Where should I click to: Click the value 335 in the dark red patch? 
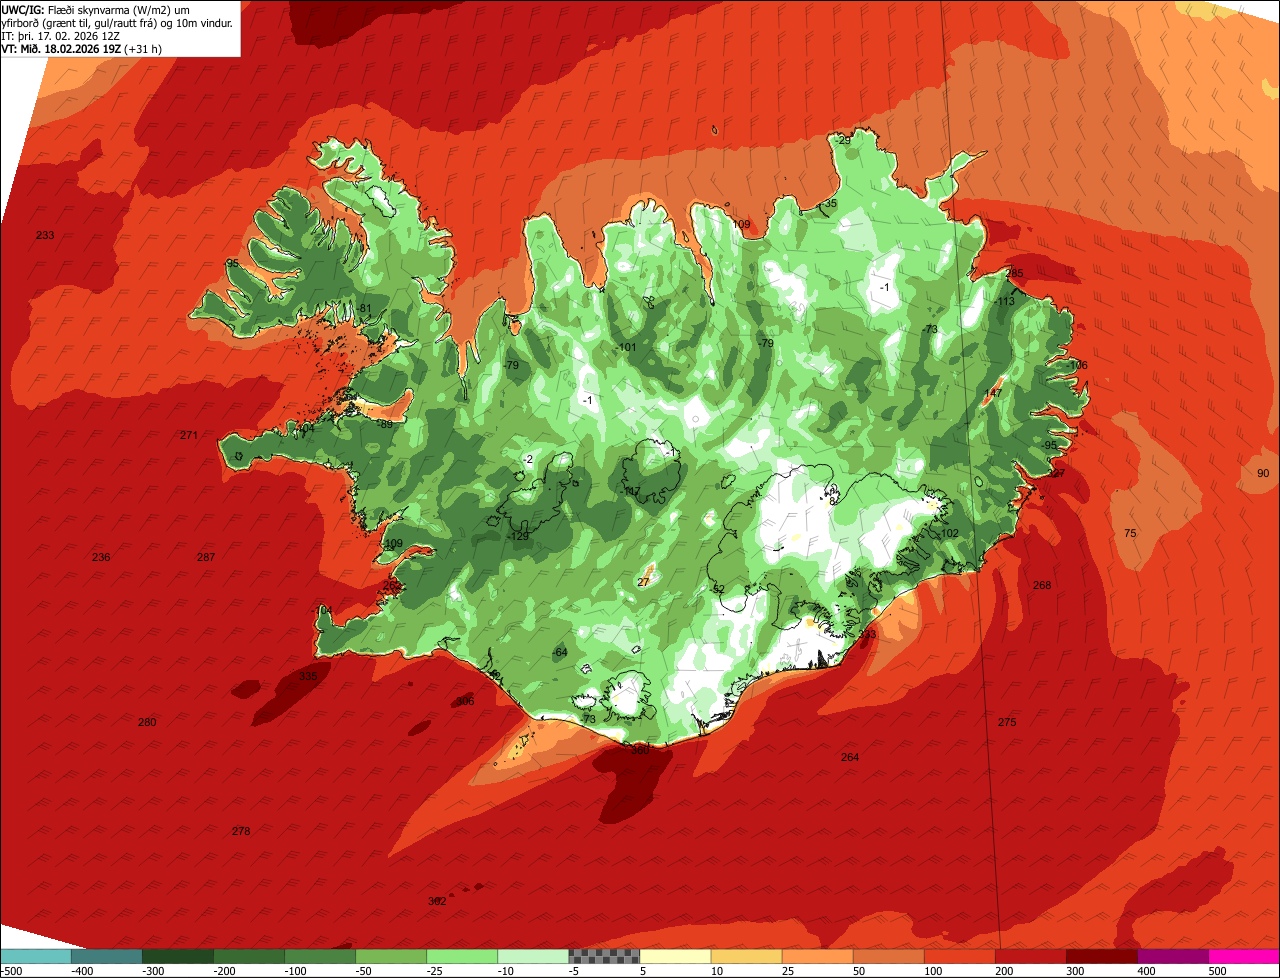tap(308, 676)
